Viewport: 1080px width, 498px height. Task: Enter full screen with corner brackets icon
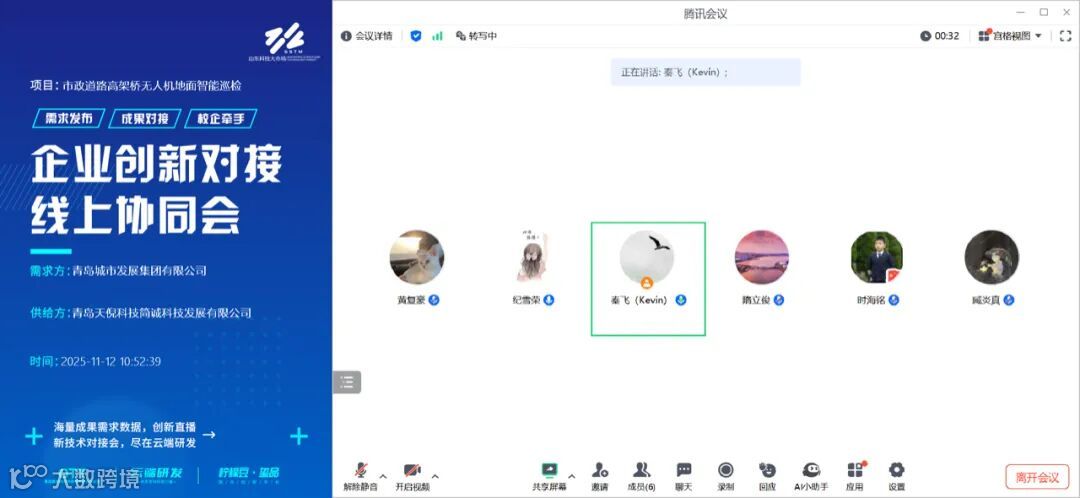1065,36
